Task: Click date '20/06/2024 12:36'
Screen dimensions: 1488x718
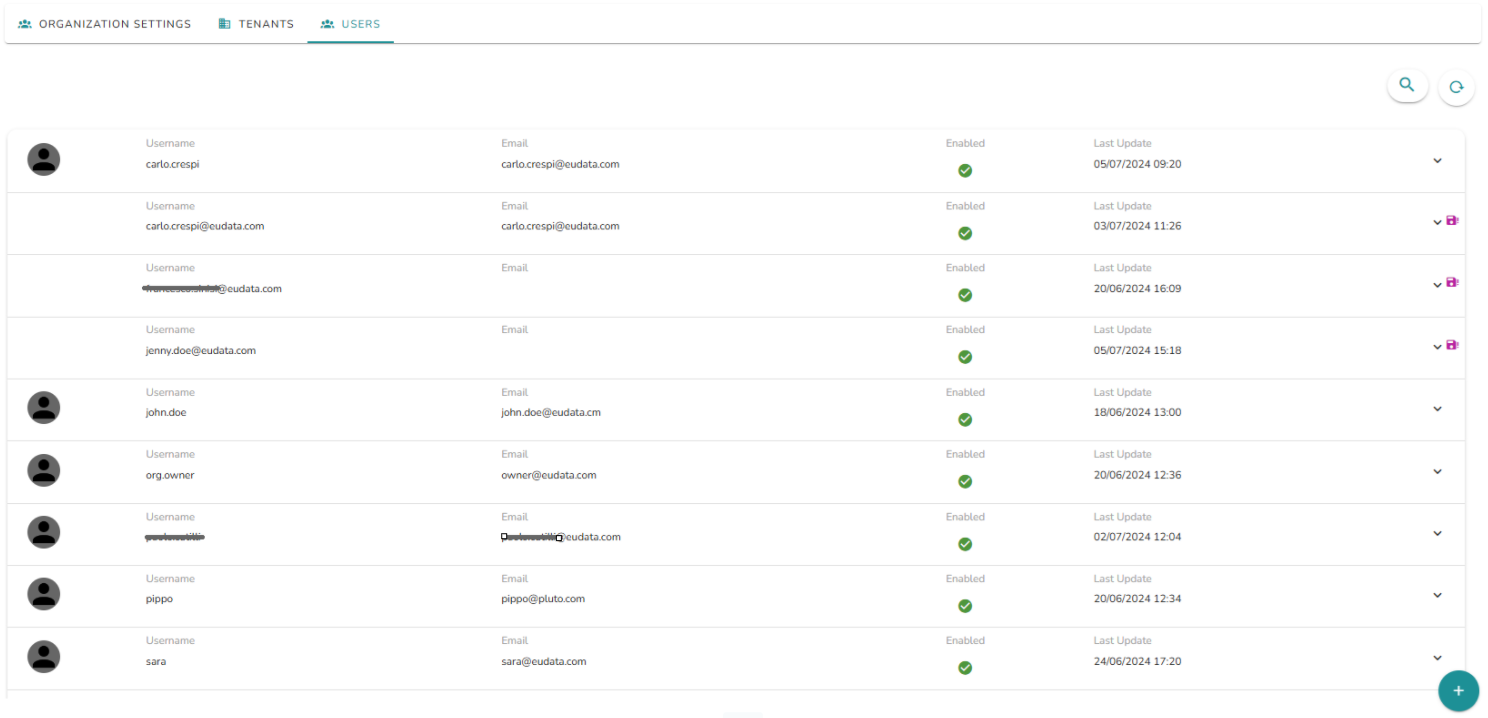Action: click(x=1138, y=475)
